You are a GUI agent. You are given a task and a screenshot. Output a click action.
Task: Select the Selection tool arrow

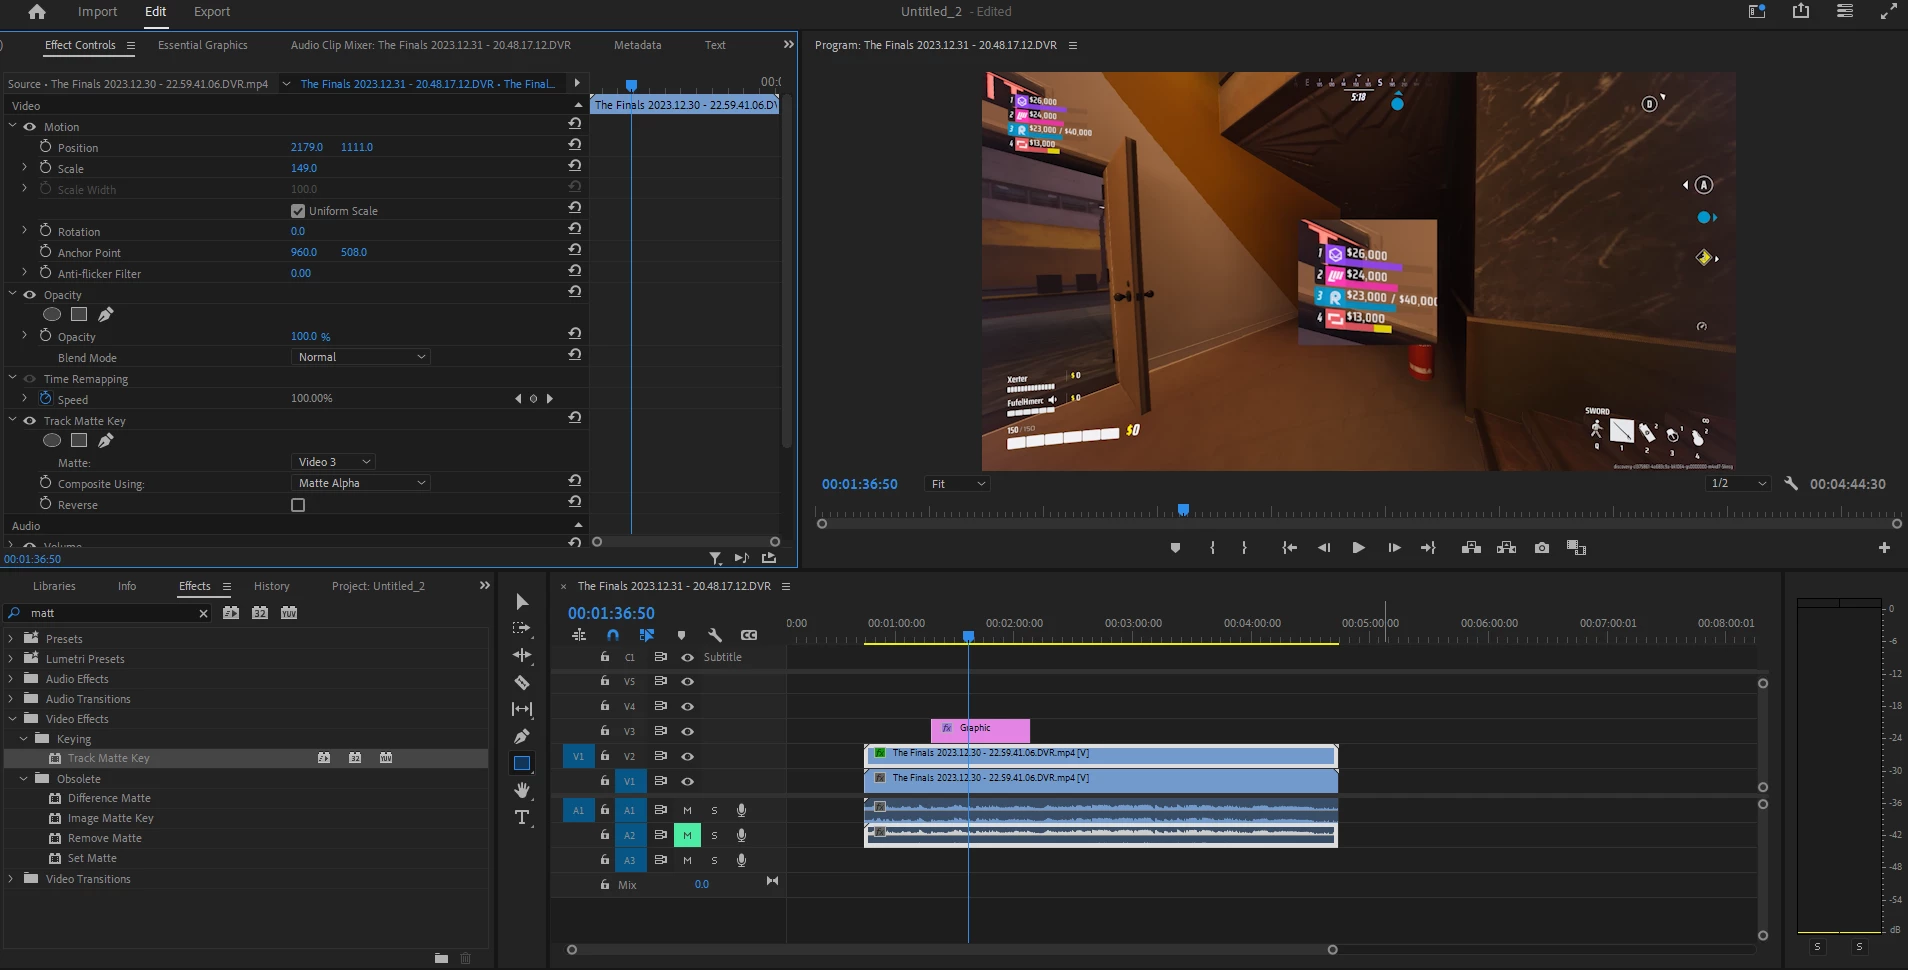[x=522, y=601]
